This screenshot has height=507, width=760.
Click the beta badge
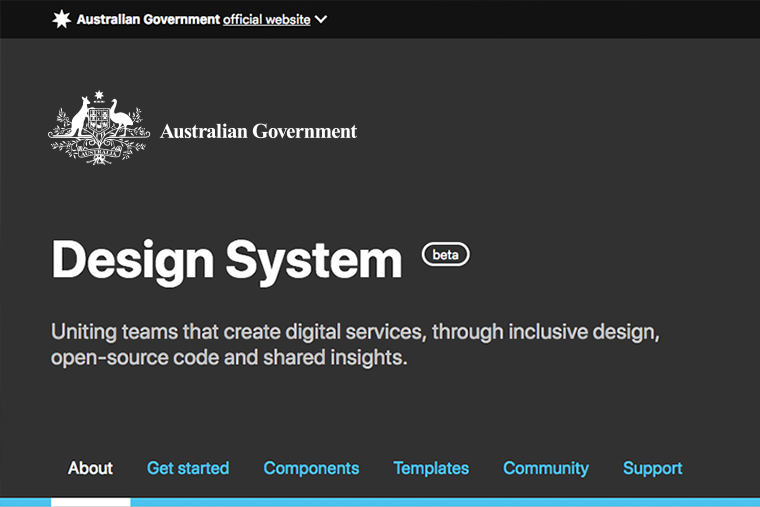[445, 254]
